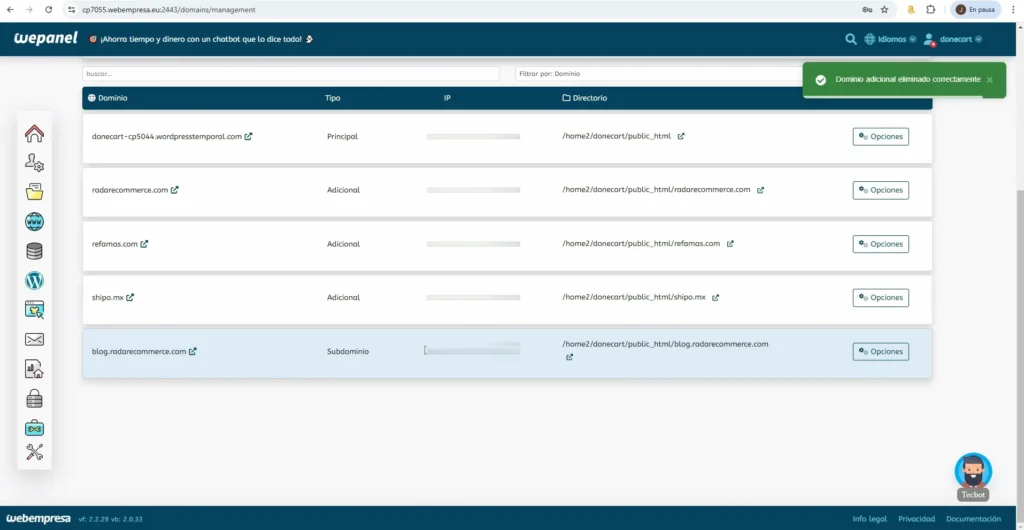Open the Info legal footer link

tap(870, 519)
